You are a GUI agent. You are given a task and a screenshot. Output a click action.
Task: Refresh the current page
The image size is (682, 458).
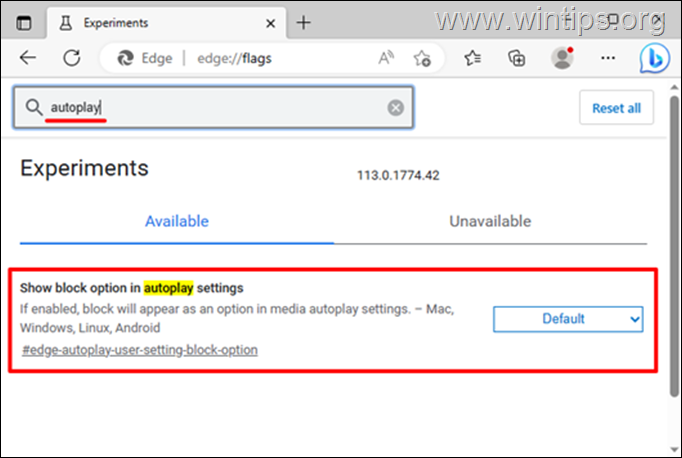point(72,58)
